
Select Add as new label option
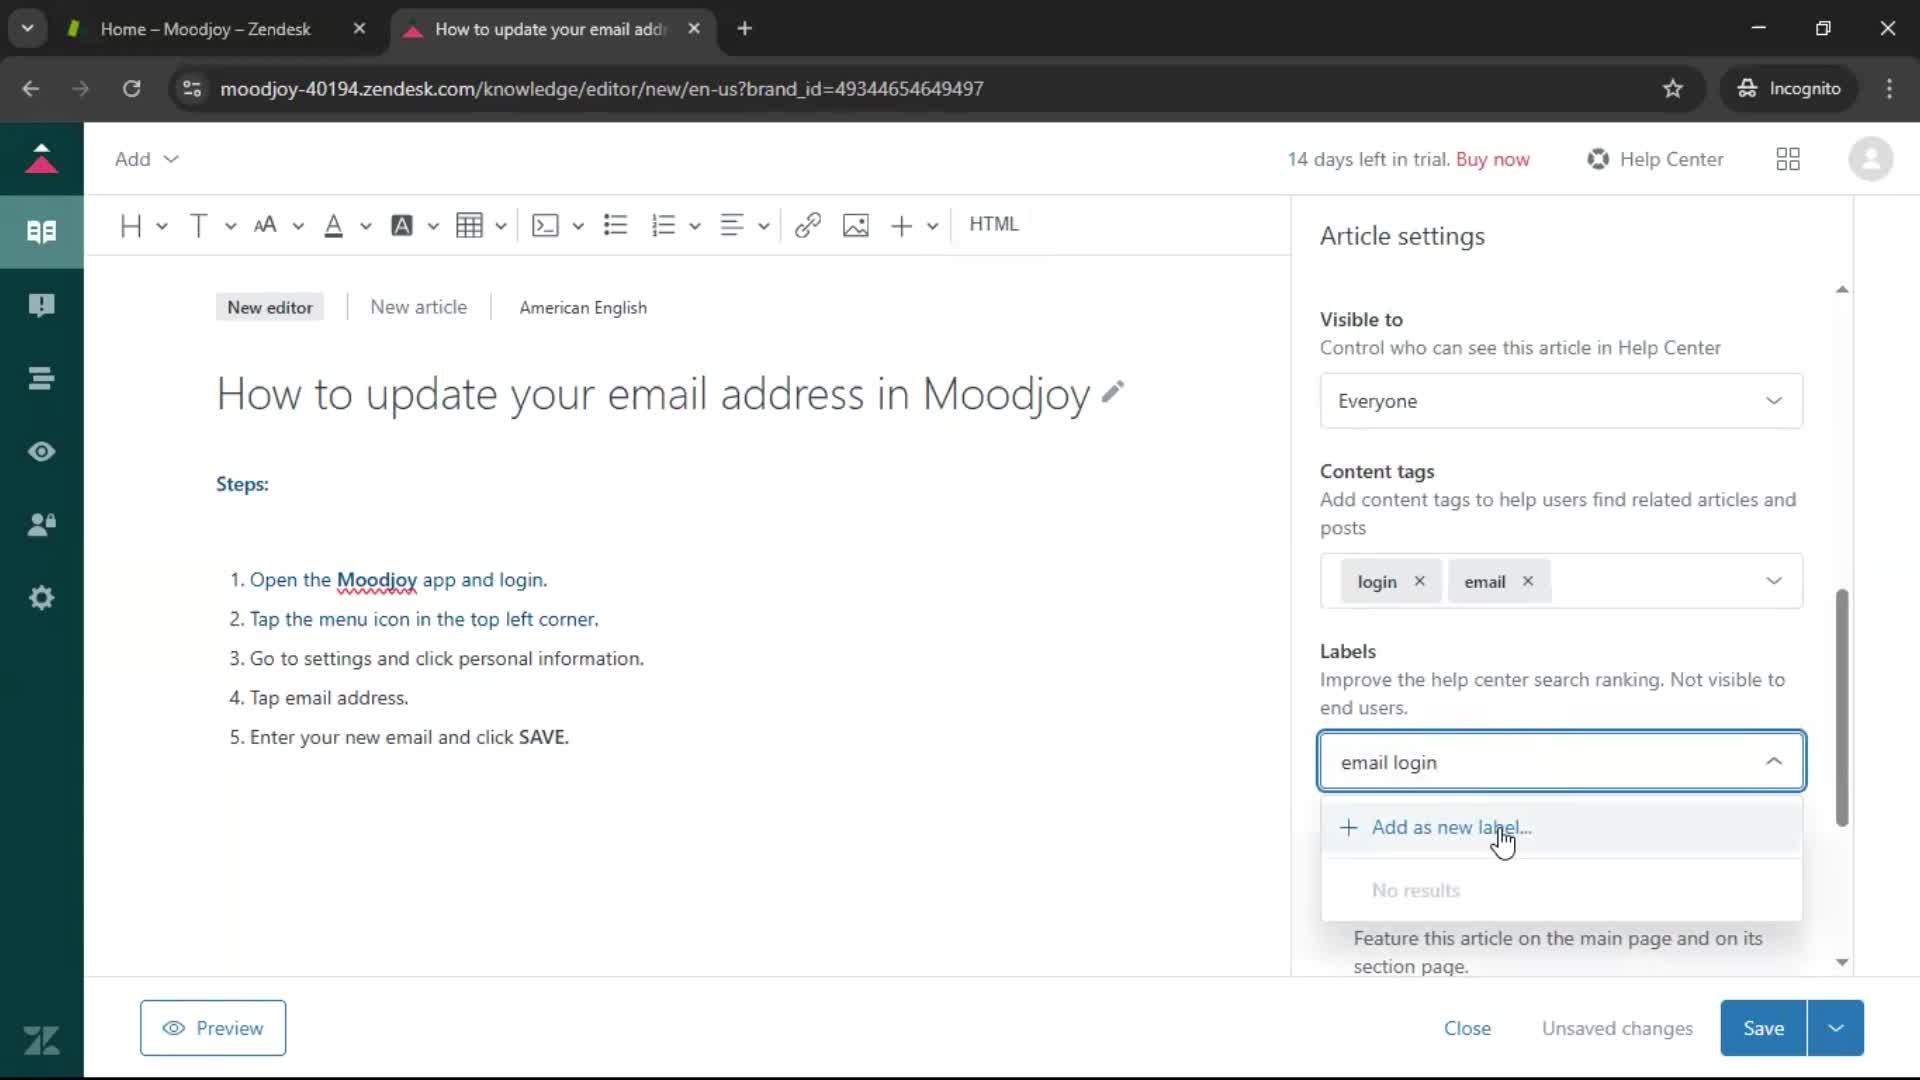1561,827
